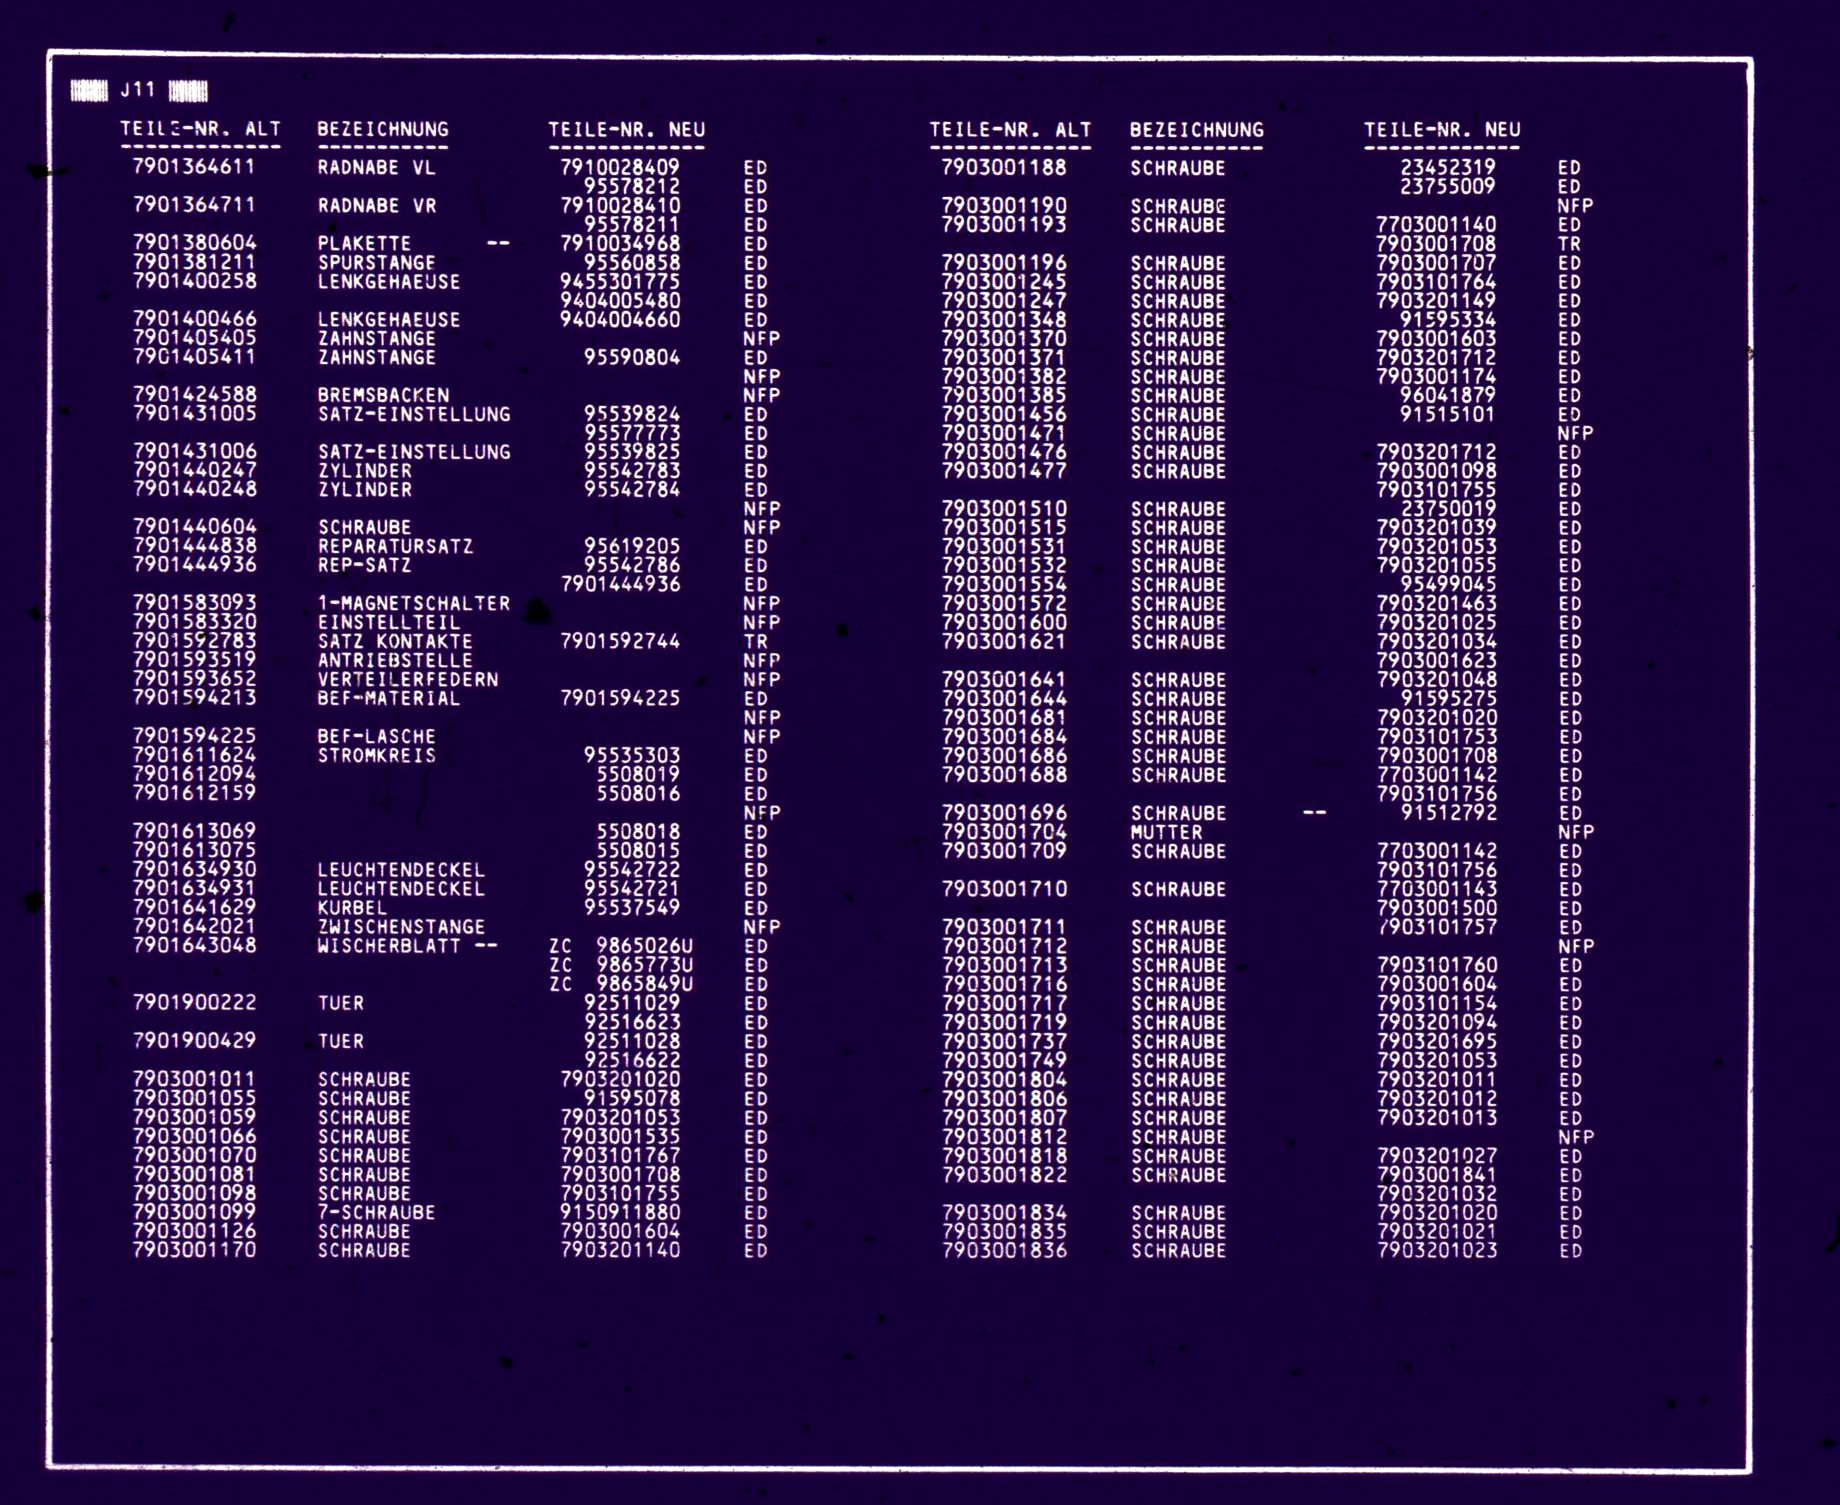This screenshot has width=1840, height=1505.
Task: Click new part number 5508015
Action: pos(638,850)
